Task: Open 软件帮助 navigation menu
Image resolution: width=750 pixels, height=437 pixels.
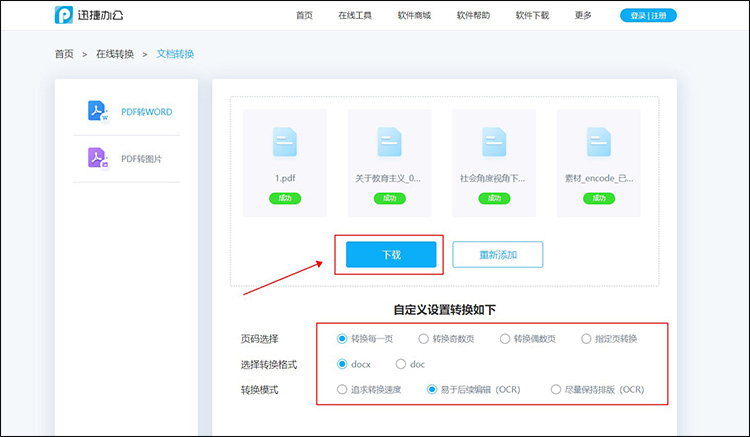Action: pyautogui.click(x=474, y=15)
